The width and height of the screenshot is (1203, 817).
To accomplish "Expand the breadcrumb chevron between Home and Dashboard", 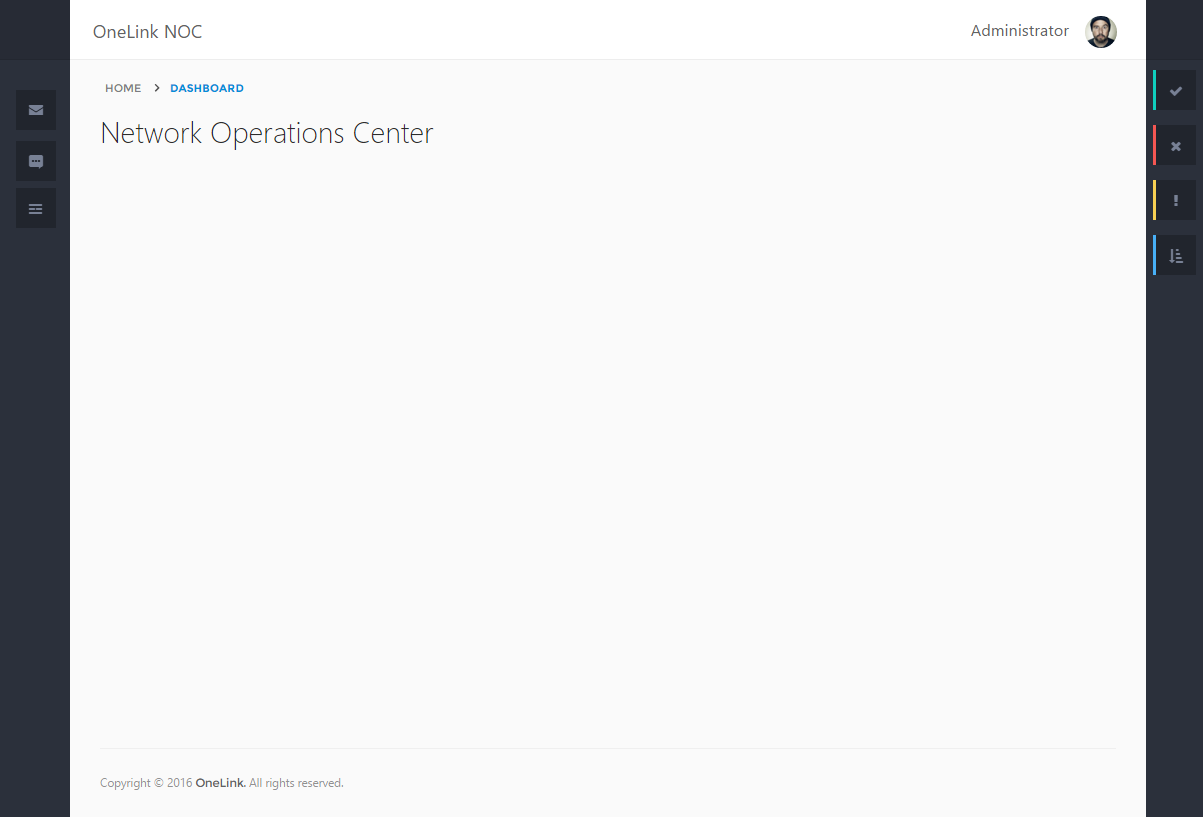I will (156, 88).
